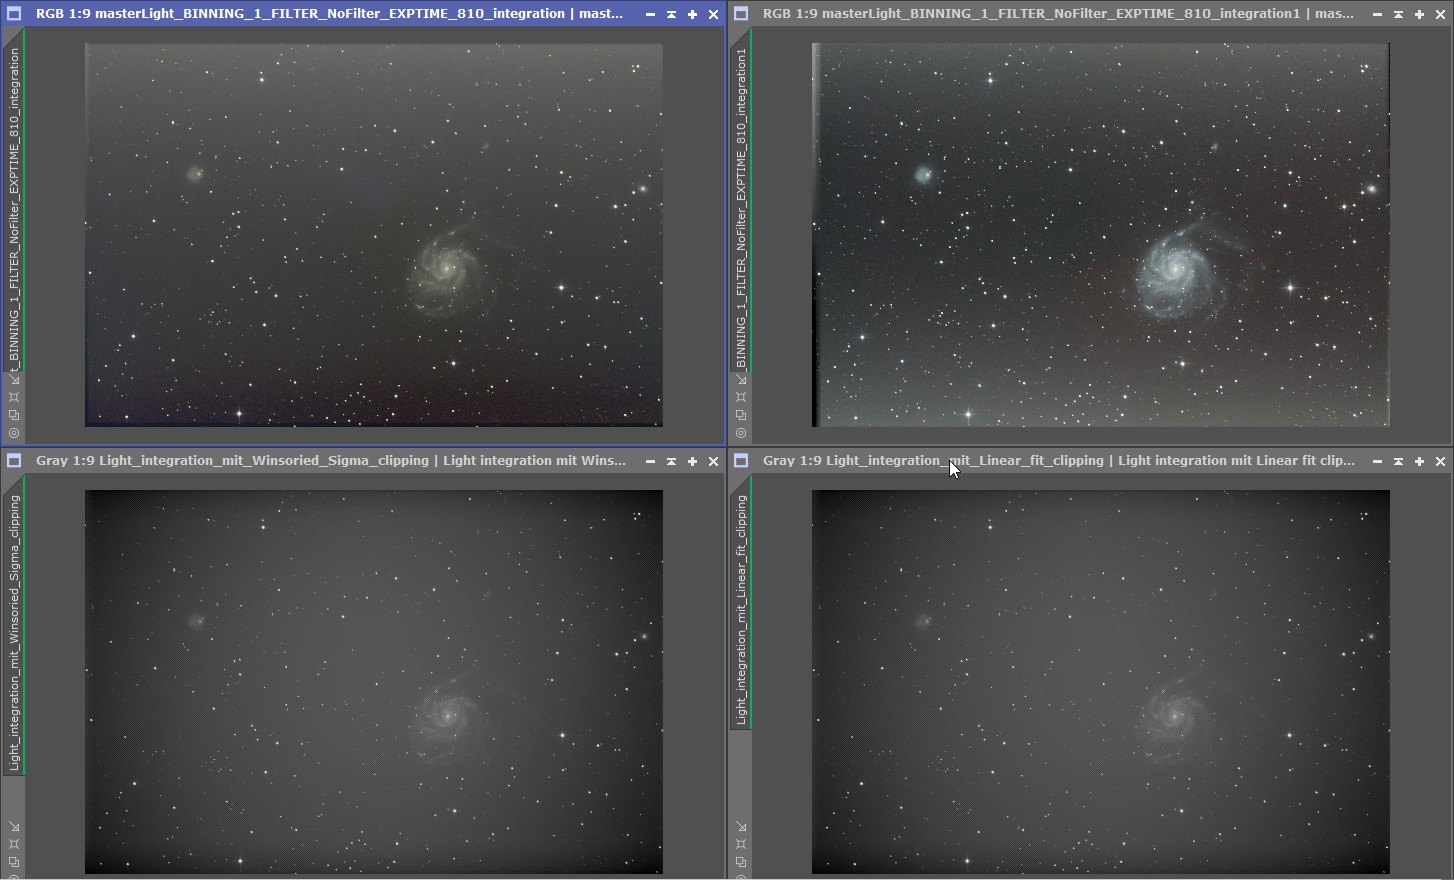
Task: Click the overlapping-squares icon in the integration1 window
Action: [x=741, y=415]
